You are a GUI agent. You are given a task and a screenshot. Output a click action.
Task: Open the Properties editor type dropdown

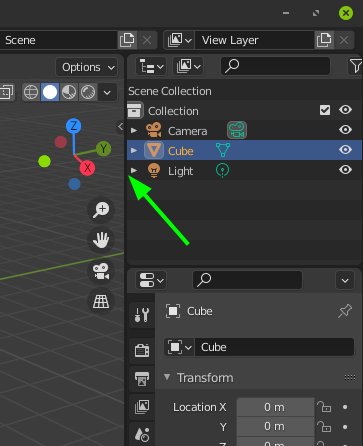point(151,280)
